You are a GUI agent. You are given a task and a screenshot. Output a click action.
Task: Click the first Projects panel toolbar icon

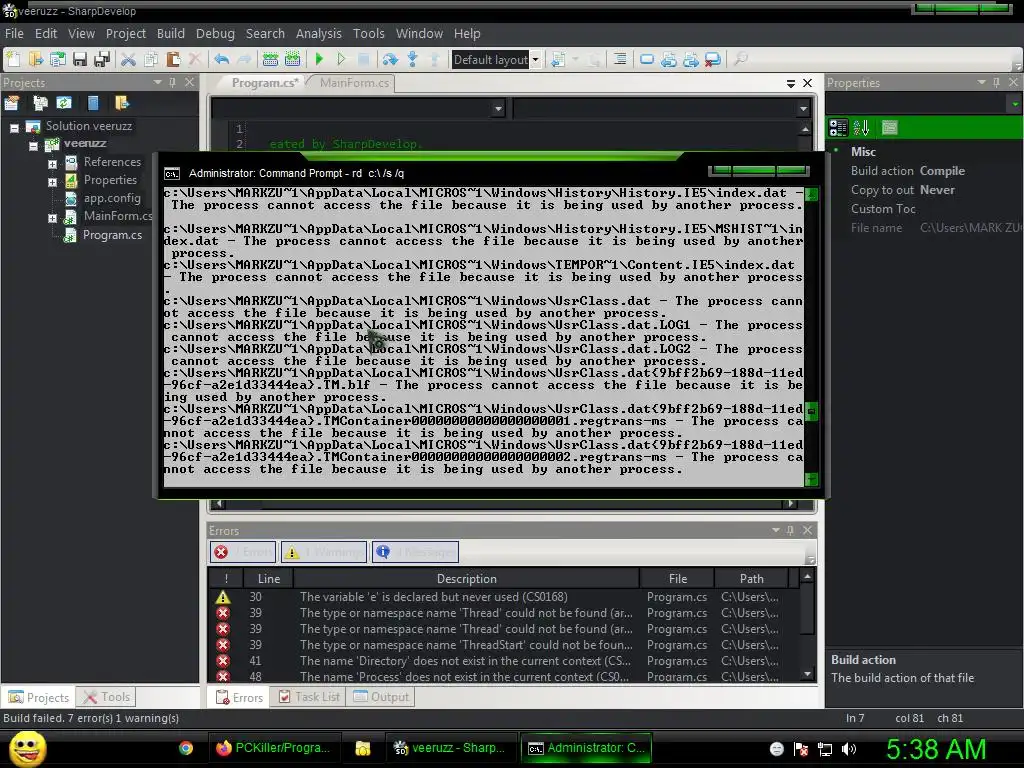coord(12,103)
